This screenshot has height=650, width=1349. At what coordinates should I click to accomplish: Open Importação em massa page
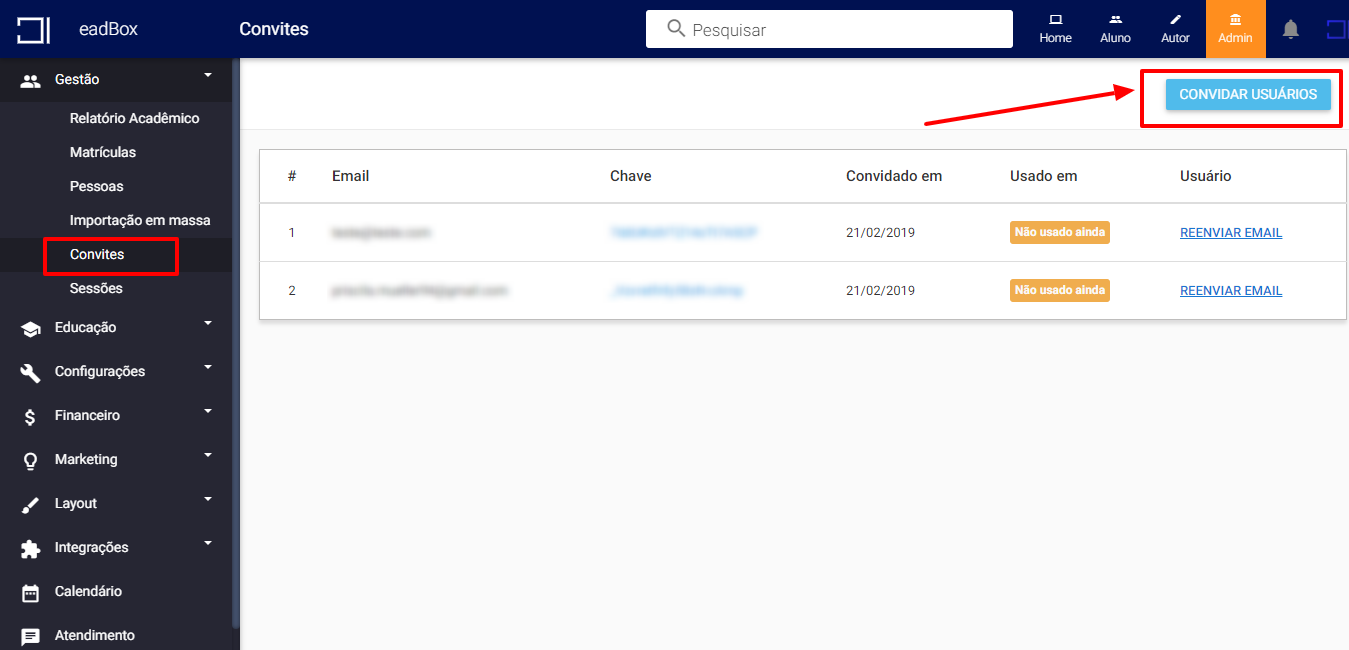tap(140, 220)
